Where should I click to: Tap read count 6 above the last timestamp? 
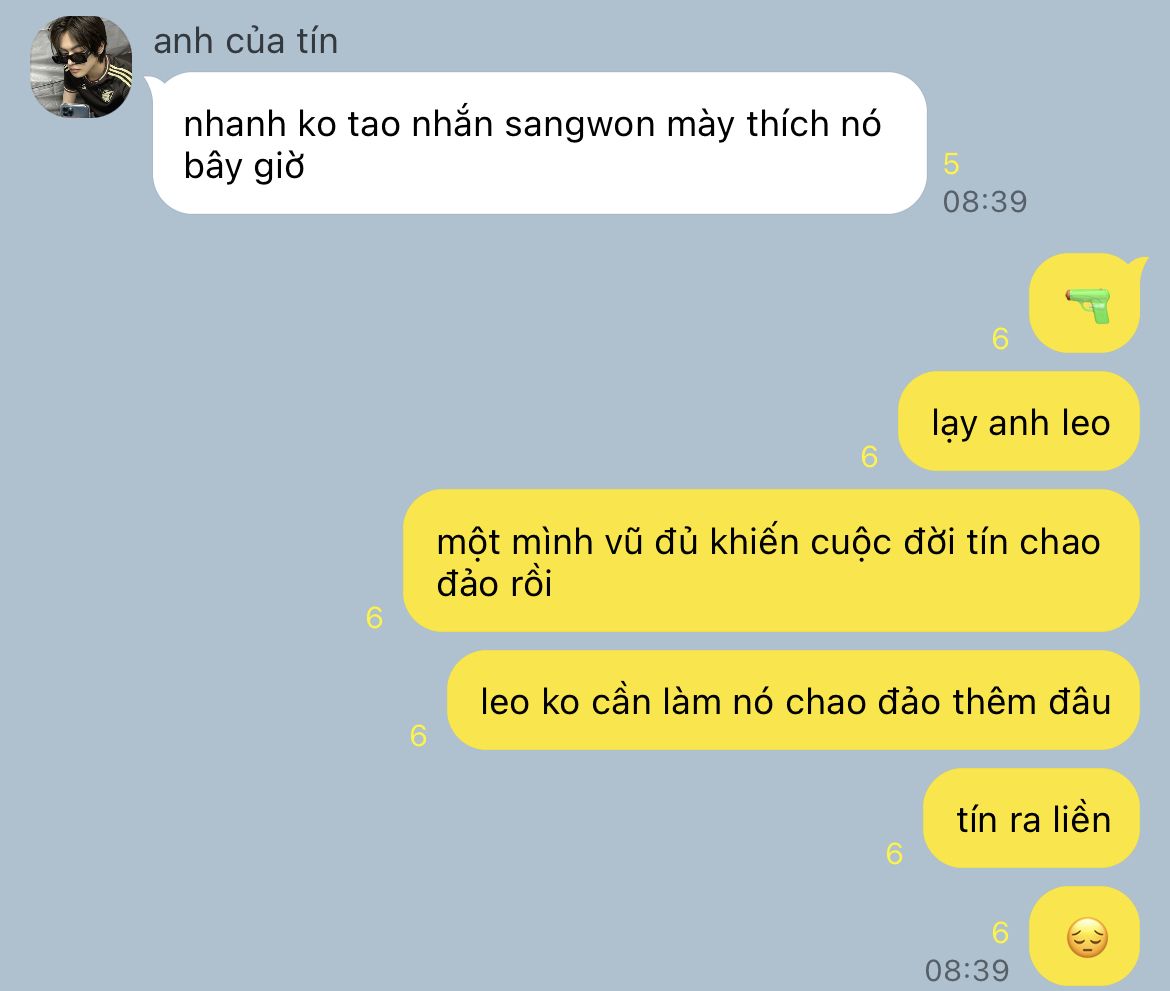[x=1001, y=933]
